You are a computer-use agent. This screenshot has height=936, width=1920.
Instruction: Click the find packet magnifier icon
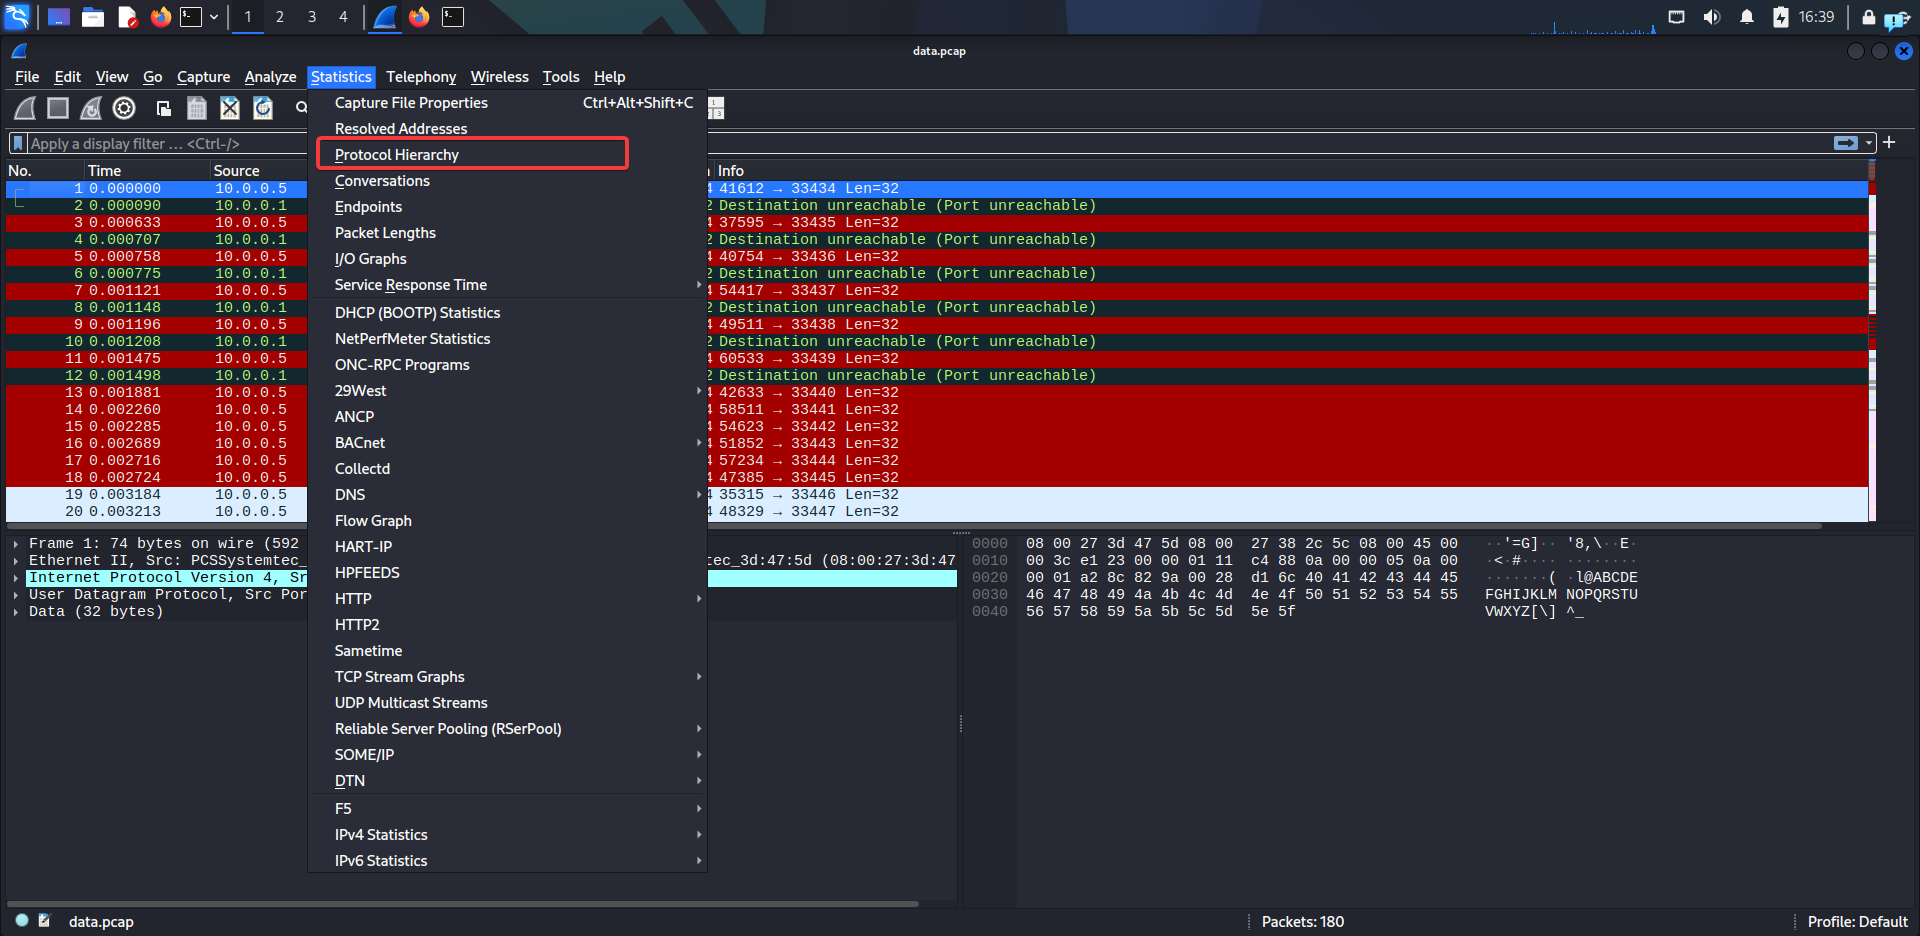300,108
